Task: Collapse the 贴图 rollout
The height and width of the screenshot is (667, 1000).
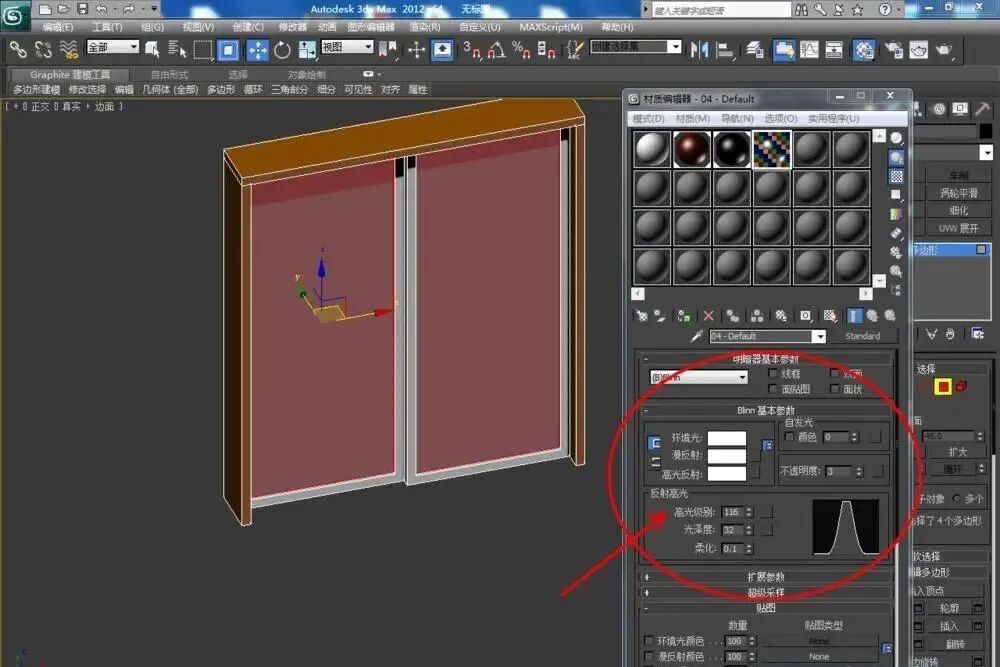Action: pos(765,608)
